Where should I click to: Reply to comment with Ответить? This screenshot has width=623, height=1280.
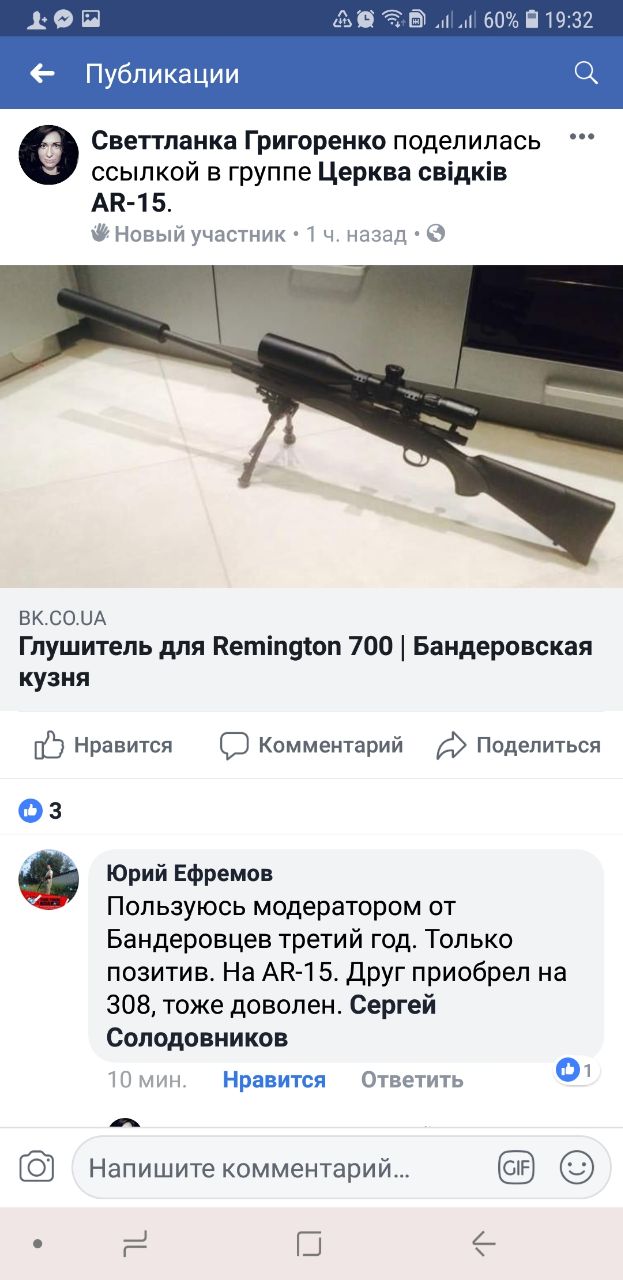pos(412,1080)
